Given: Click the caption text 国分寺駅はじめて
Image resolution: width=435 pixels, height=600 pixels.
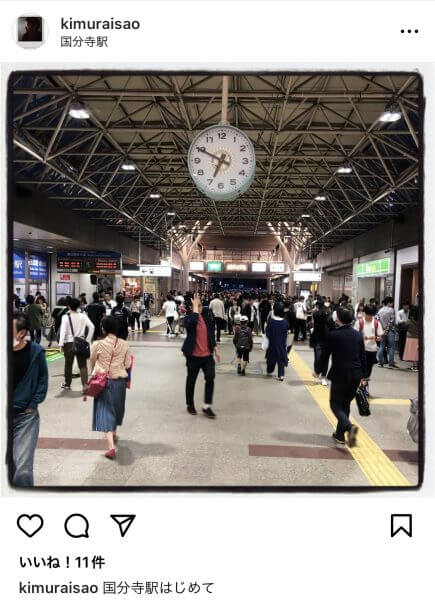Looking at the screenshot, I should 159,587.
